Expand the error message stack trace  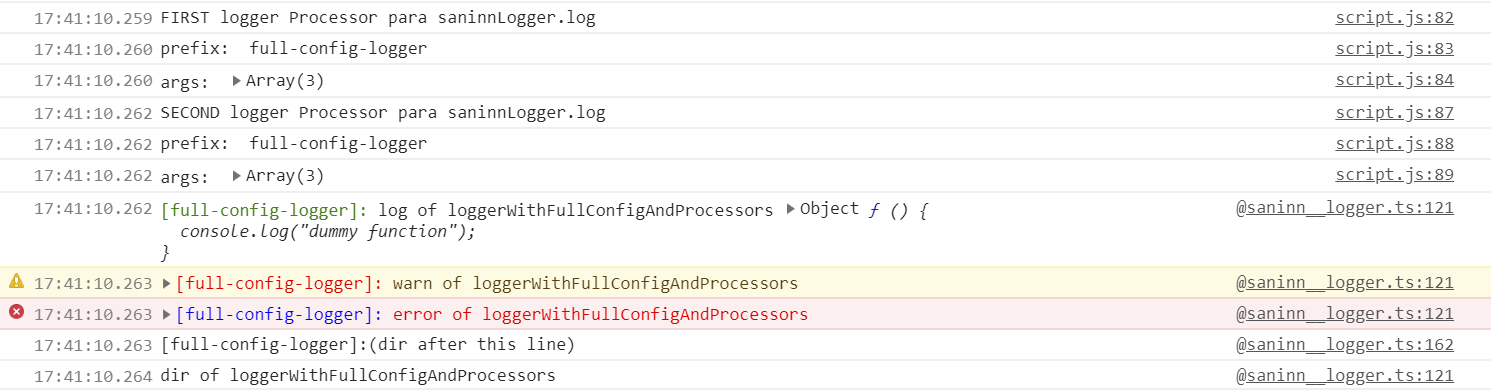[x=167, y=314]
